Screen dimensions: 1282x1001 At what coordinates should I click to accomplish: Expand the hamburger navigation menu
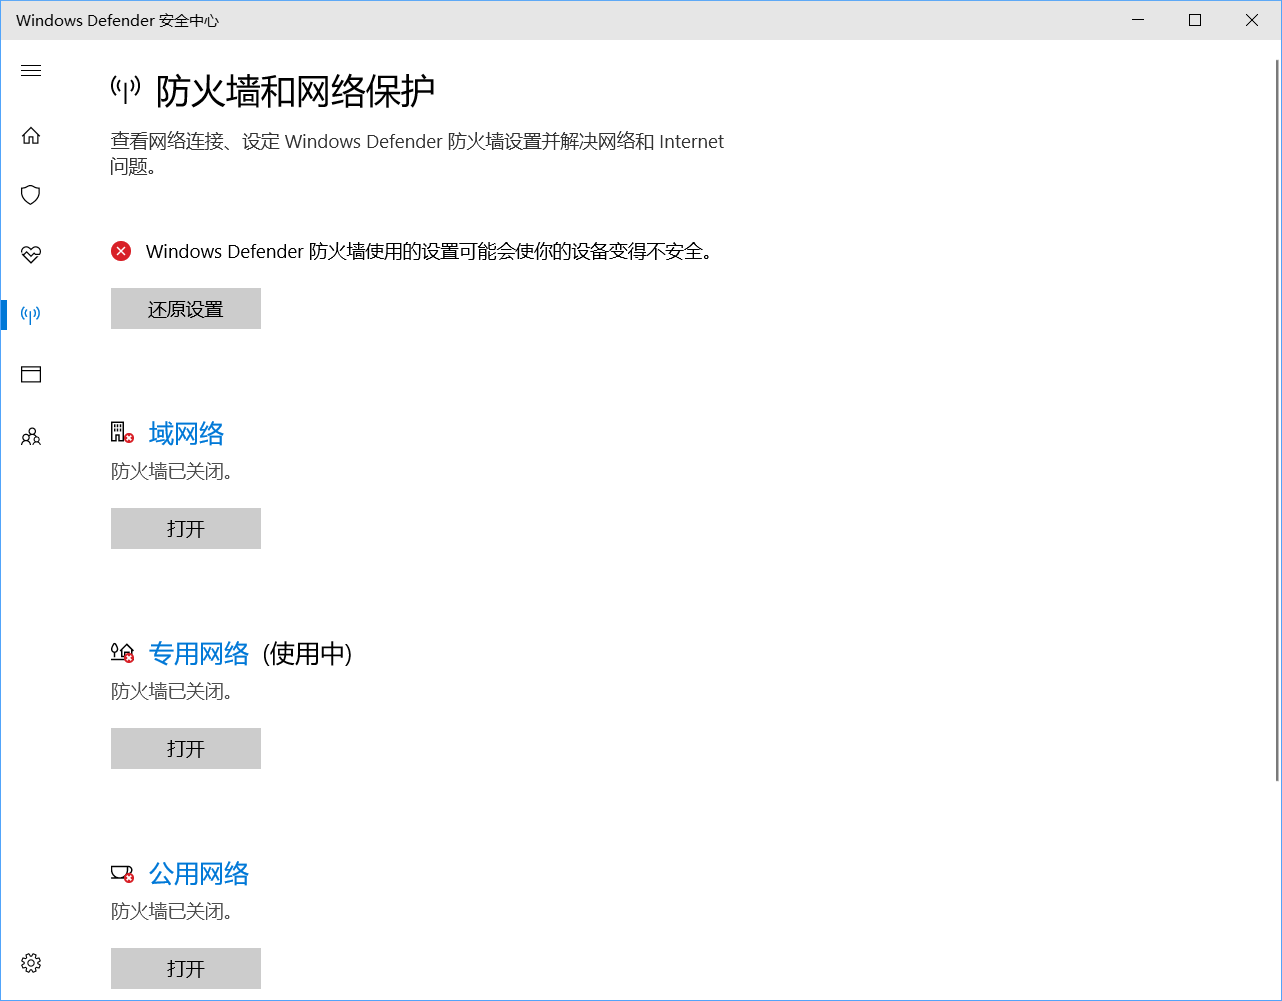point(30,70)
